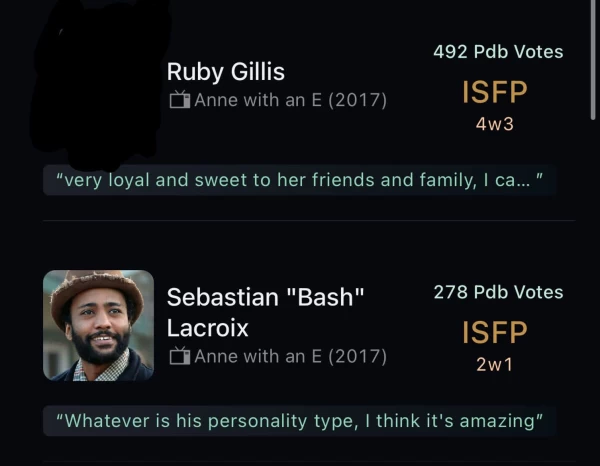View the 278 Pdb Votes count
This screenshot has width=600, height=466.
(498, 292)
